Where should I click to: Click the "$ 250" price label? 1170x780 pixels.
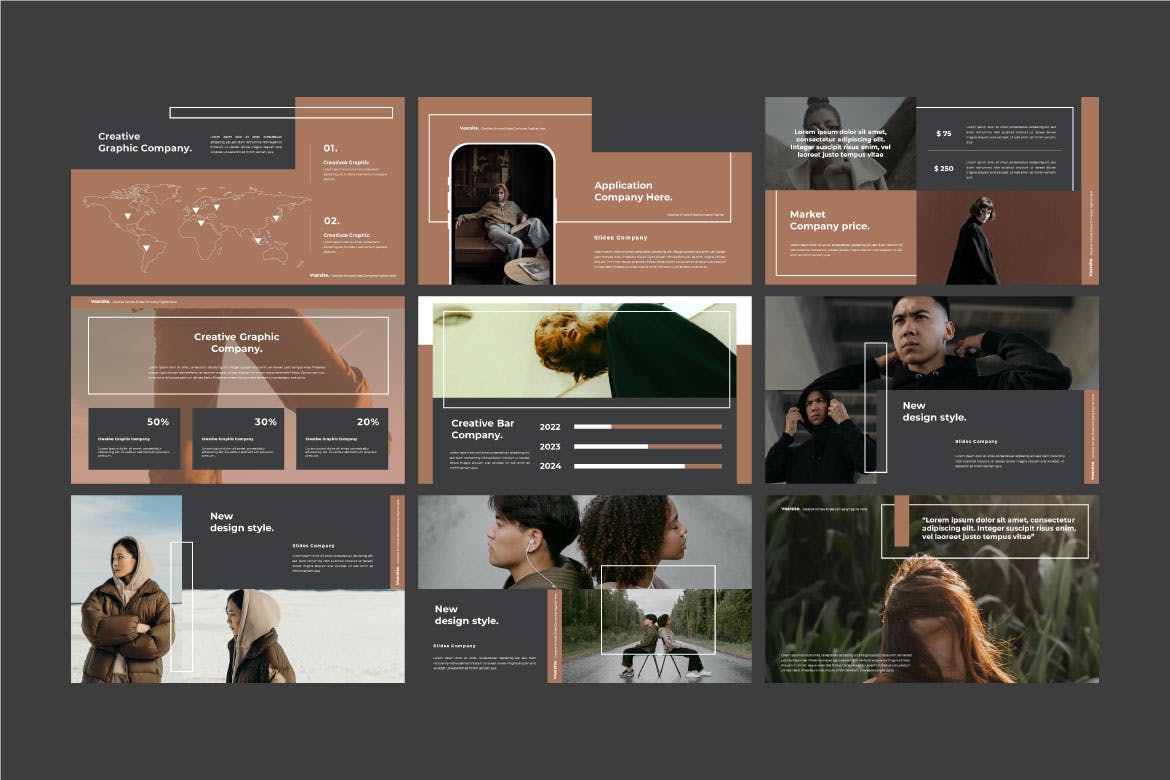pyautogui.click(x=943, y=169)
